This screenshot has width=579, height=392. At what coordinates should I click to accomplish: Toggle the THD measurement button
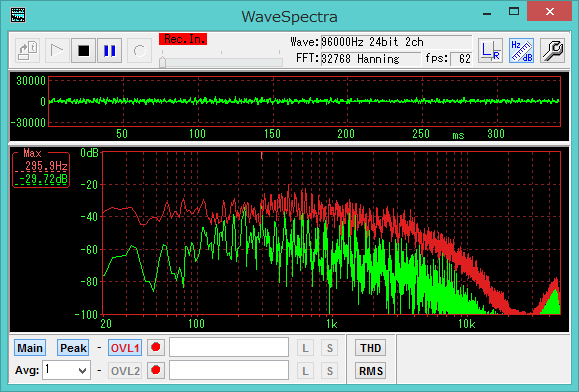click(x=370, y=348)
